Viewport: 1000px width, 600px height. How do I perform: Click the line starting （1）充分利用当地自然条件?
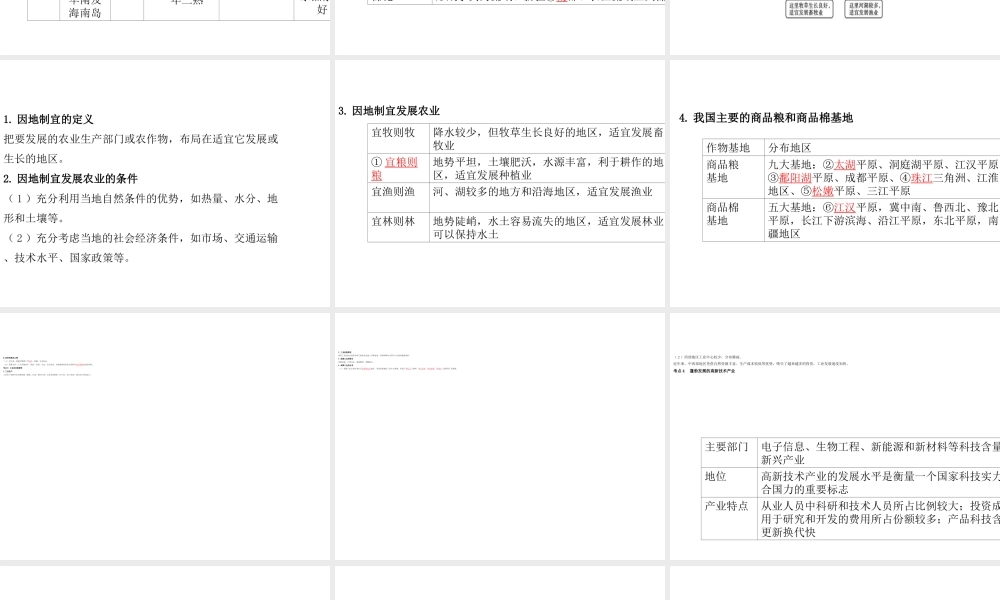coord(140,208)
